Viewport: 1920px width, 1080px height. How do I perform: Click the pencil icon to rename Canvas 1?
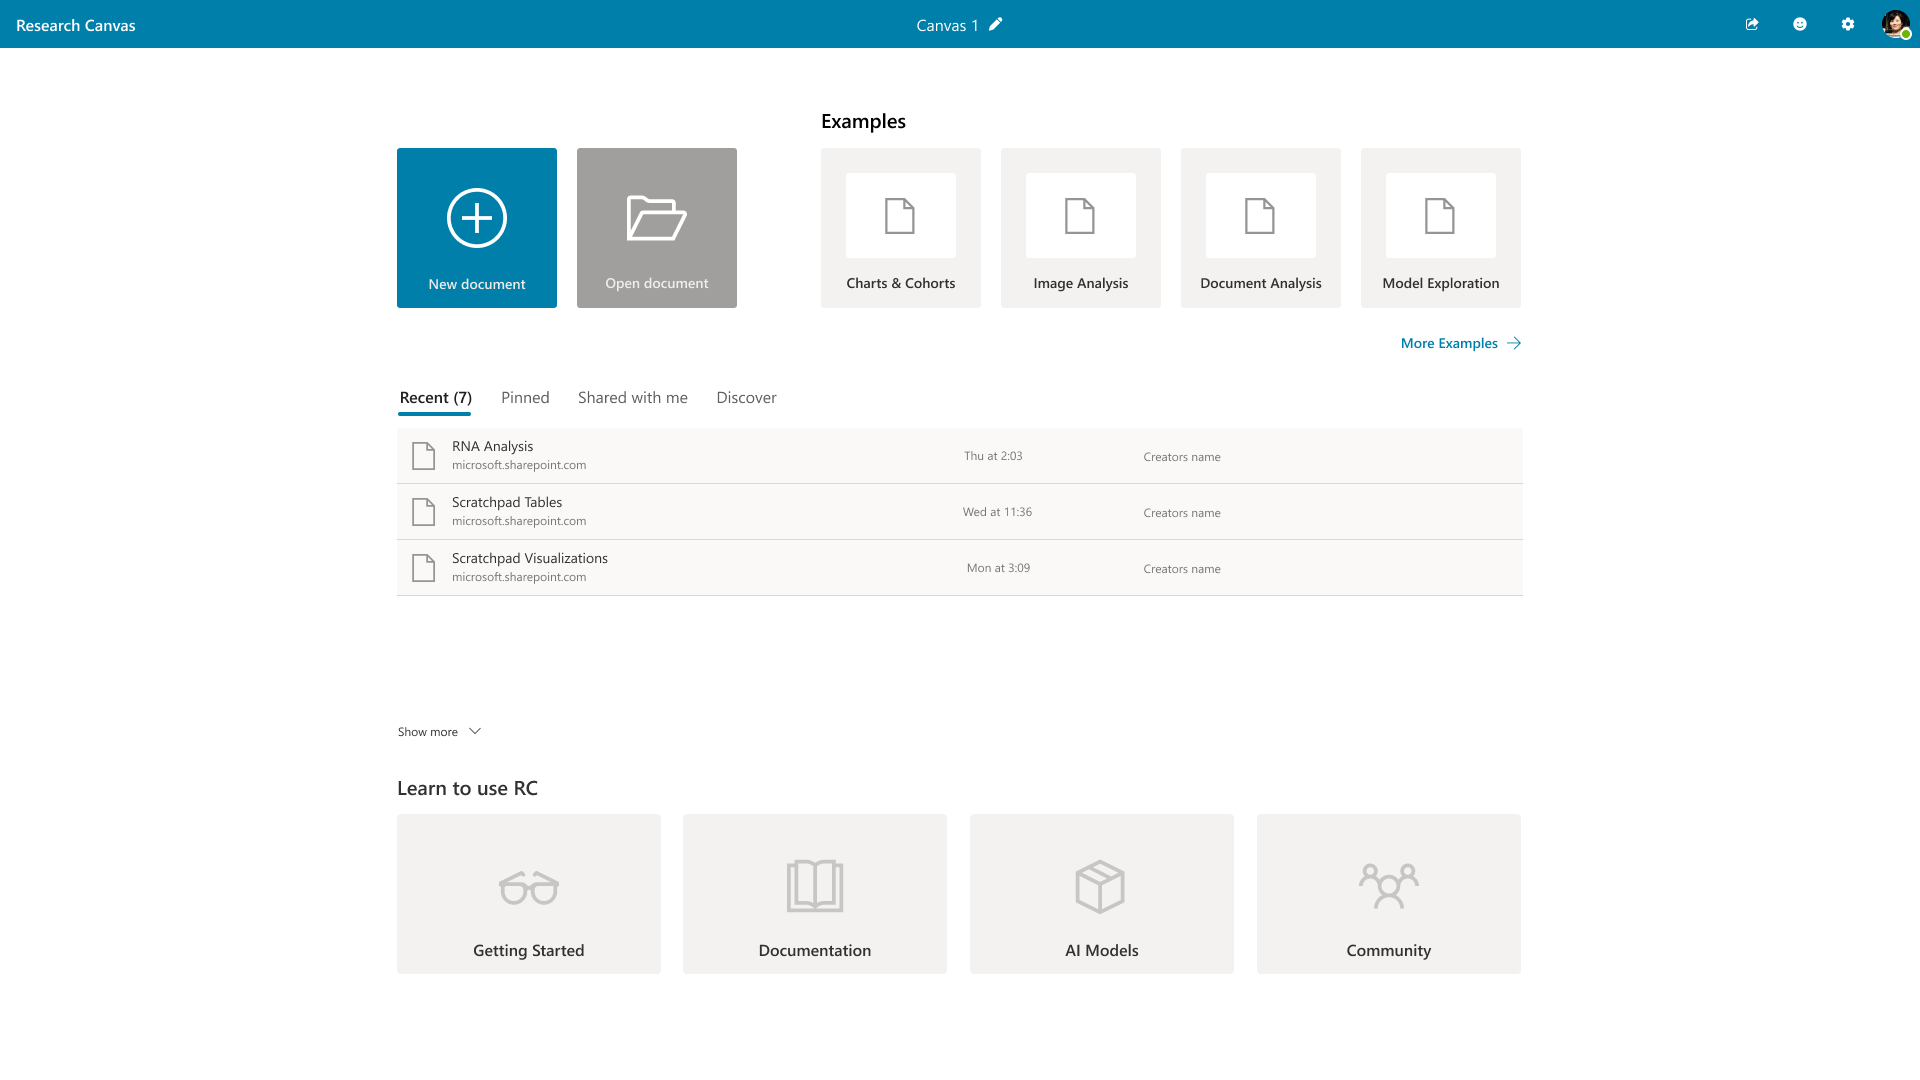(x=995, y=24)
